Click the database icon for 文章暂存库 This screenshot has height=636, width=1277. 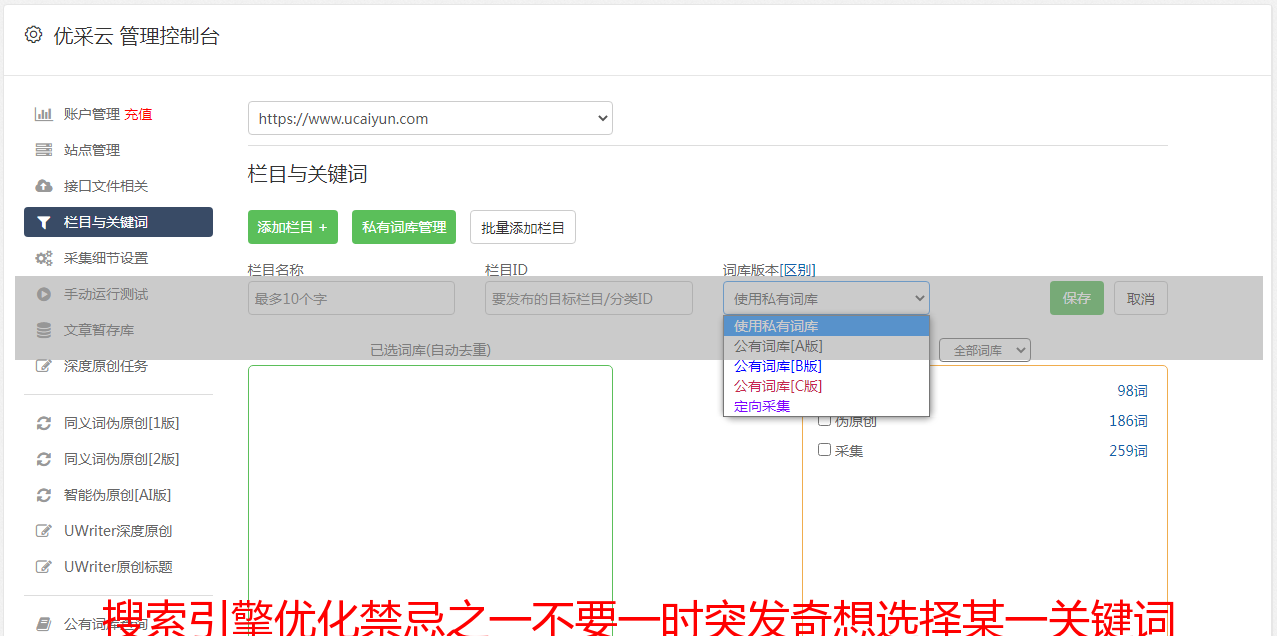(x=44, y=330)
